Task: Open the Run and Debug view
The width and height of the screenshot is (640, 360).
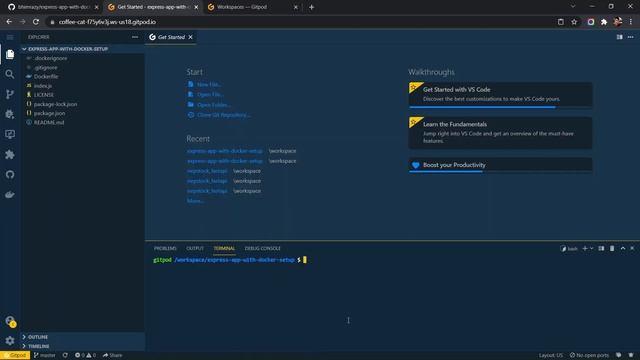Action: tap(10, 114)
